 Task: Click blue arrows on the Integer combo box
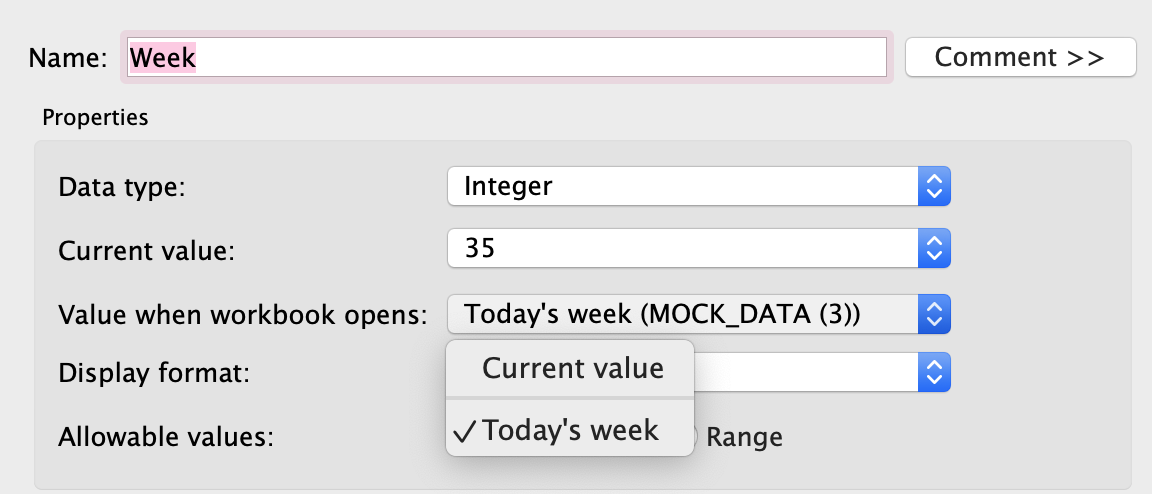tap(933, 186)
